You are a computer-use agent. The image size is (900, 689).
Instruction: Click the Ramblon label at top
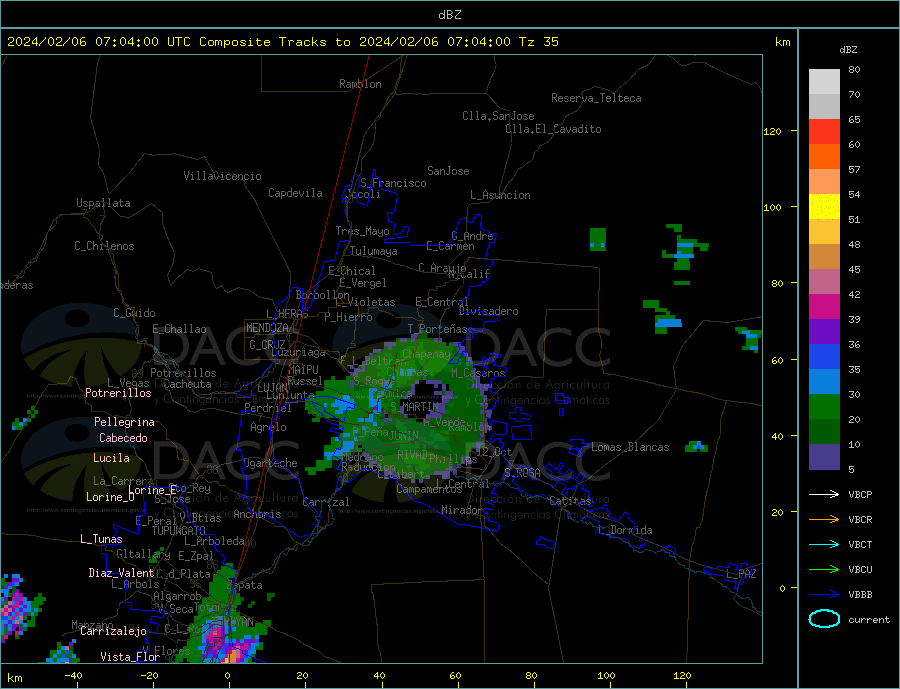point(360,84)
